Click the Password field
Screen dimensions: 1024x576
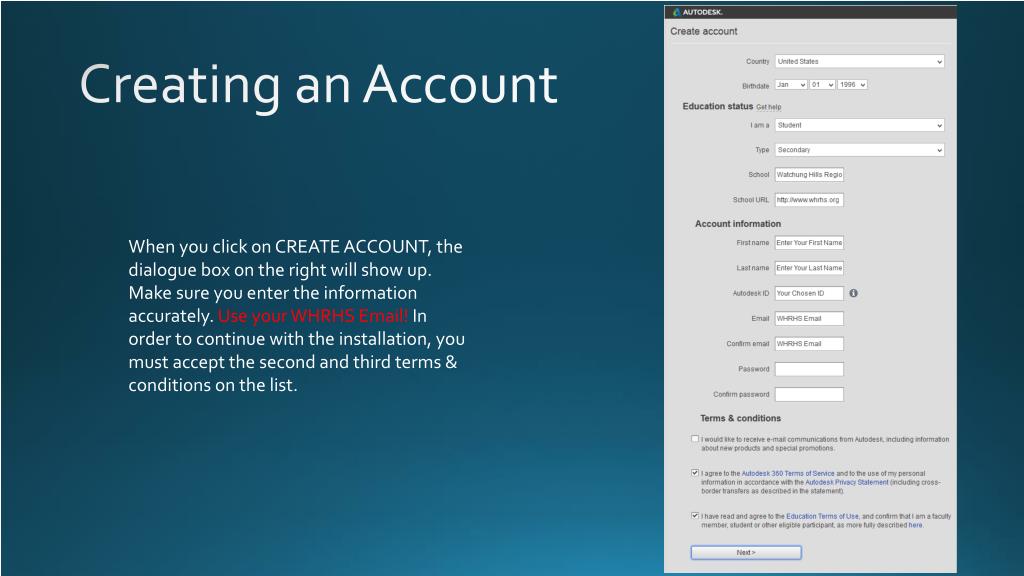[809, 369]
